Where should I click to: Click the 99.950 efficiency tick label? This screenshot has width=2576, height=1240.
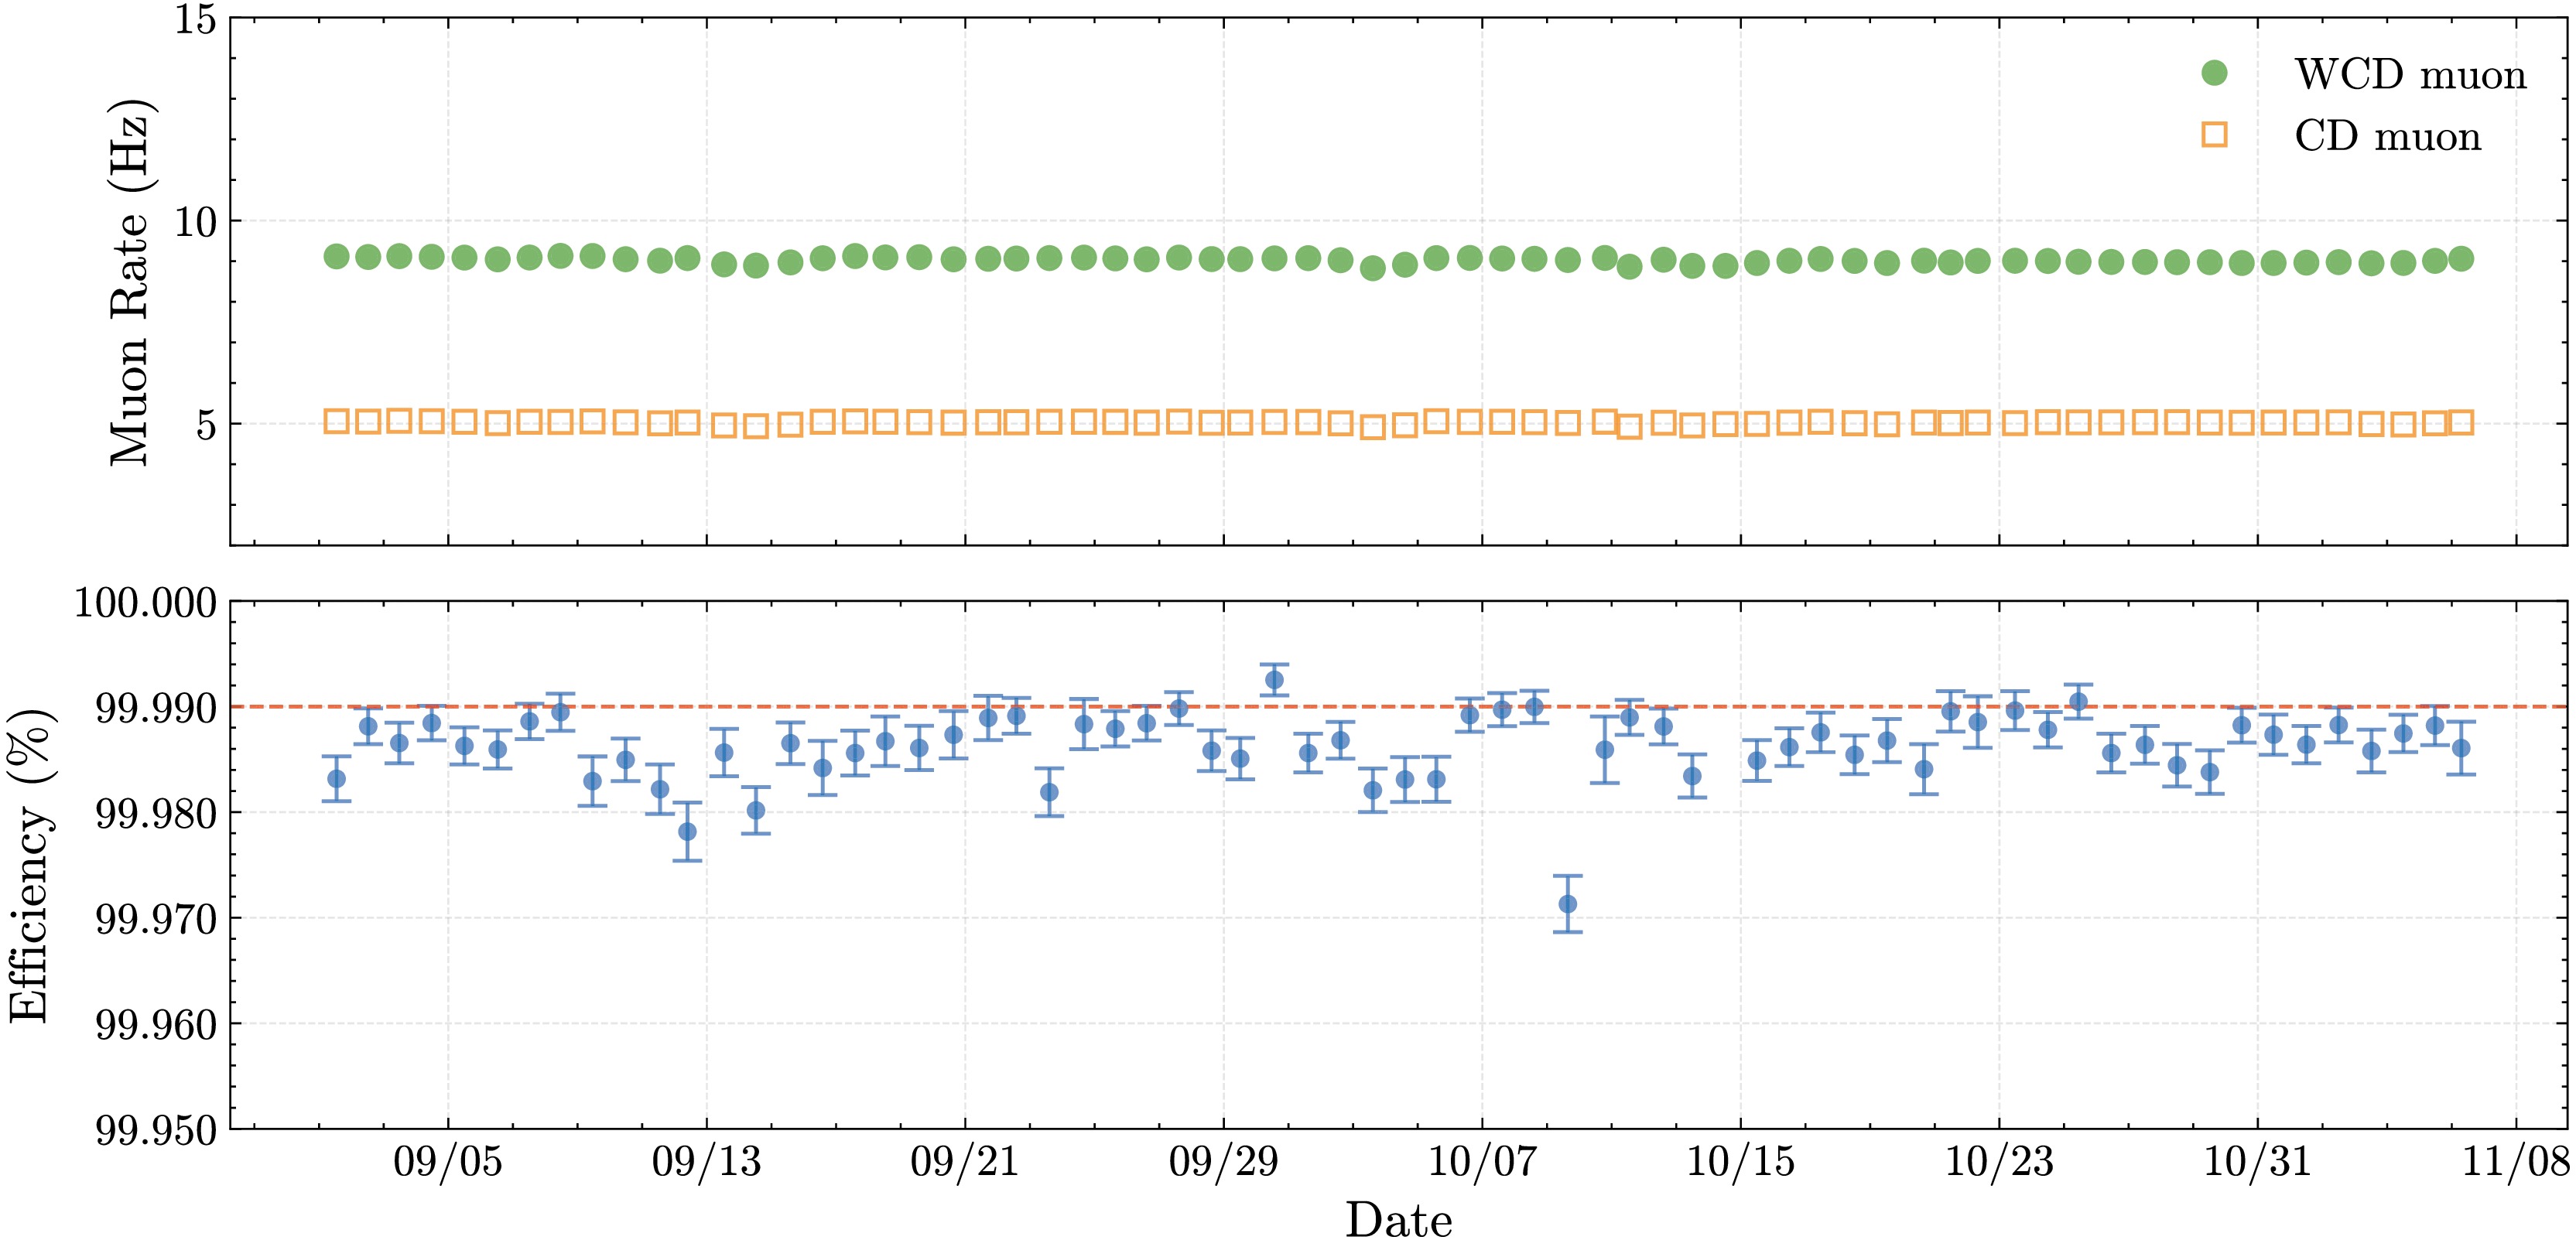tap(155, 1131)
